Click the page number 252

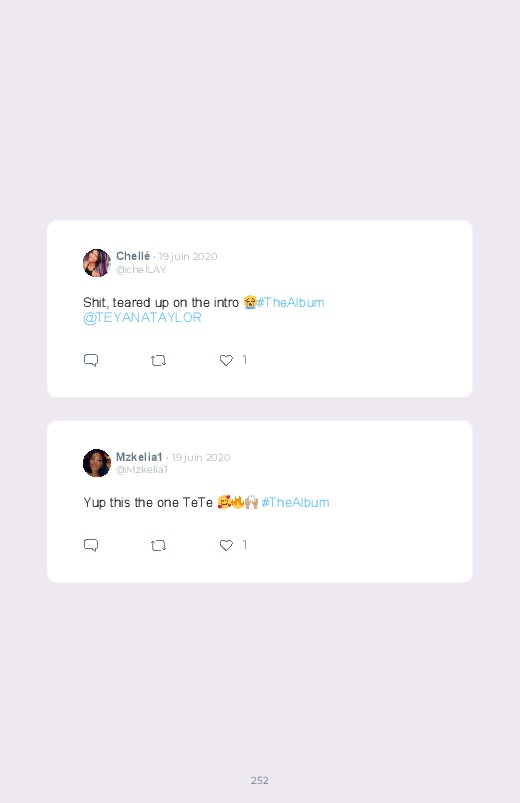pyautogui.click(x=260, y=780)
